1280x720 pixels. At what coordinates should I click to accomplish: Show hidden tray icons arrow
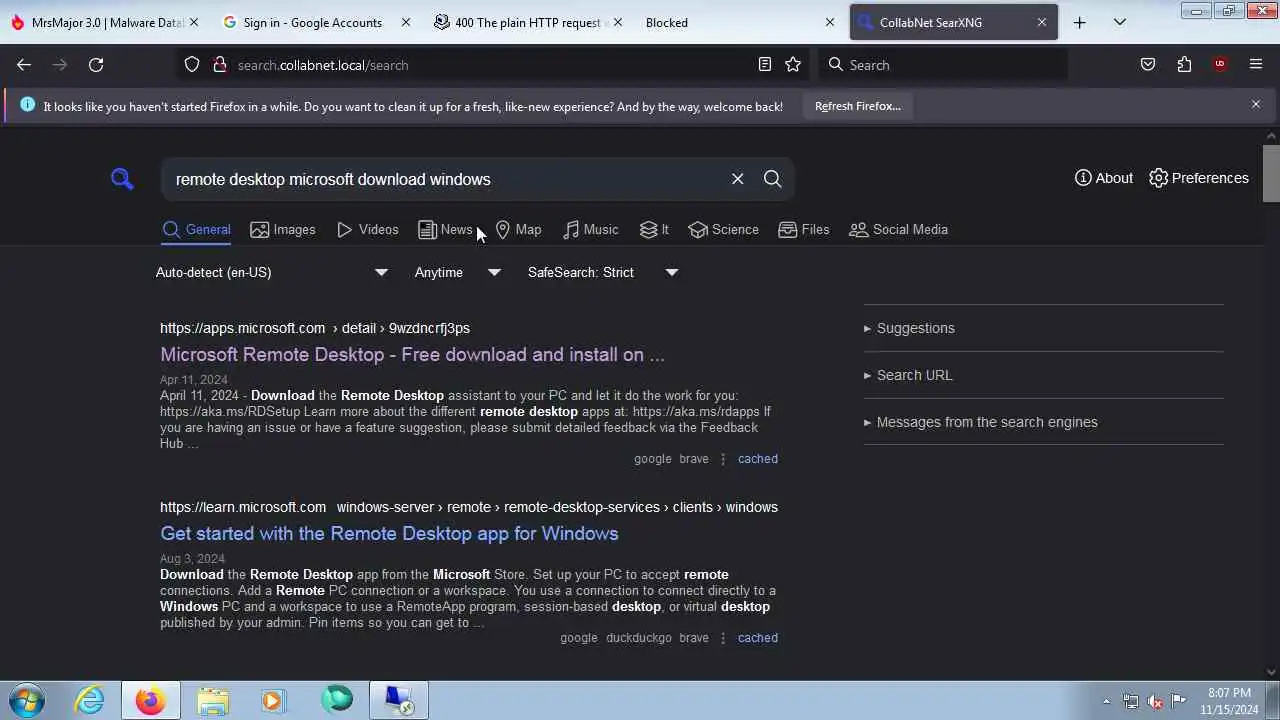[x=1106, y=701]
